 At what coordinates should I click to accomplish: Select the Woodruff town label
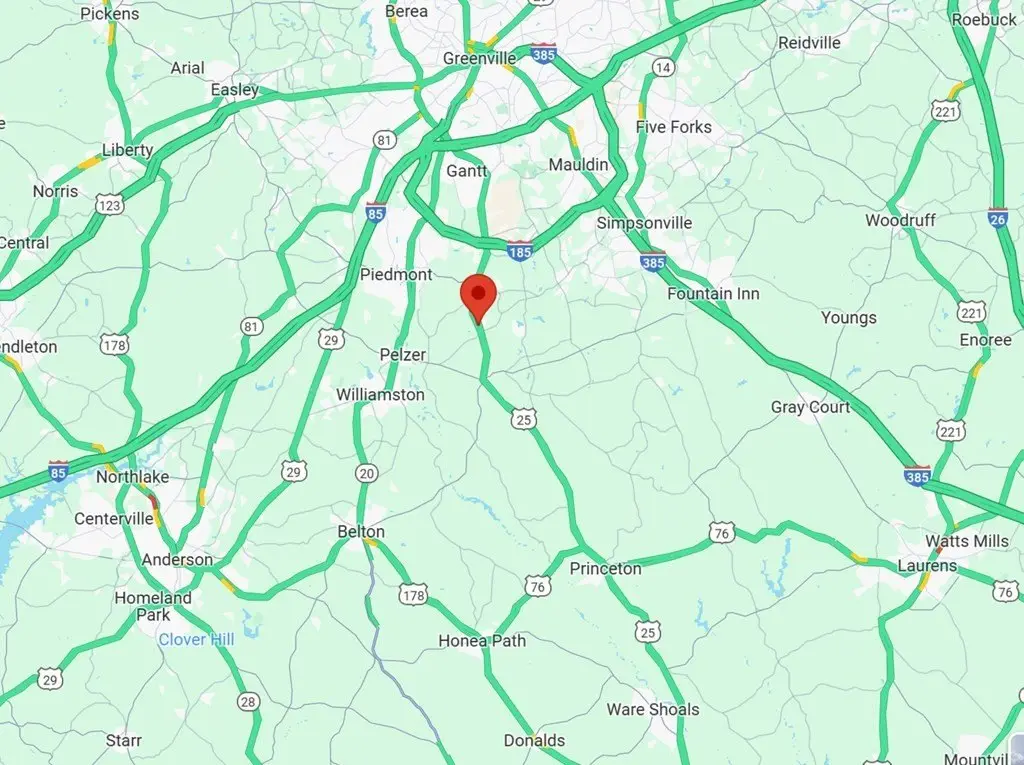tap(901, 220)
